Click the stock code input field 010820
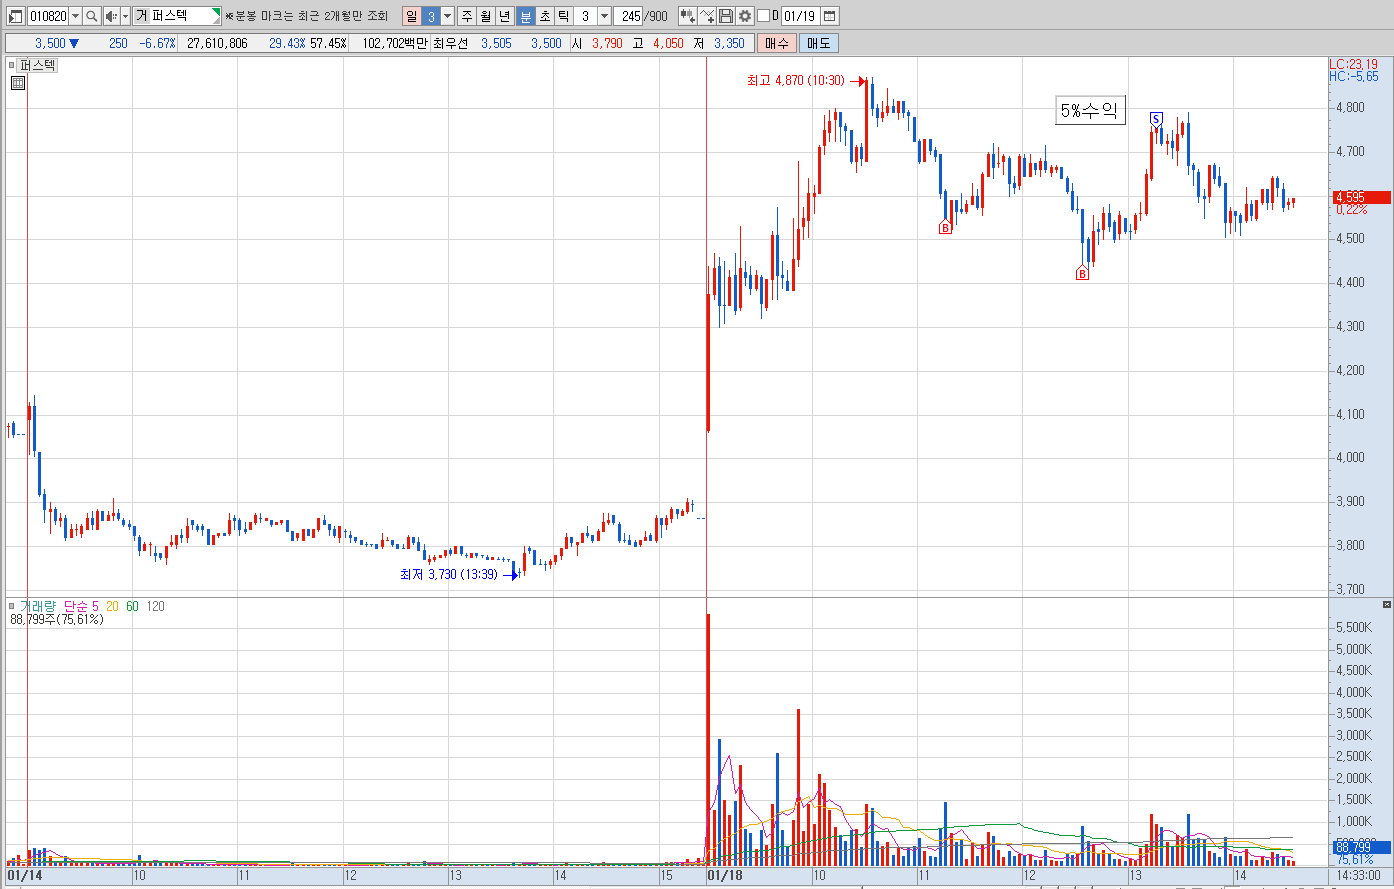 click(x=48, y=16)
